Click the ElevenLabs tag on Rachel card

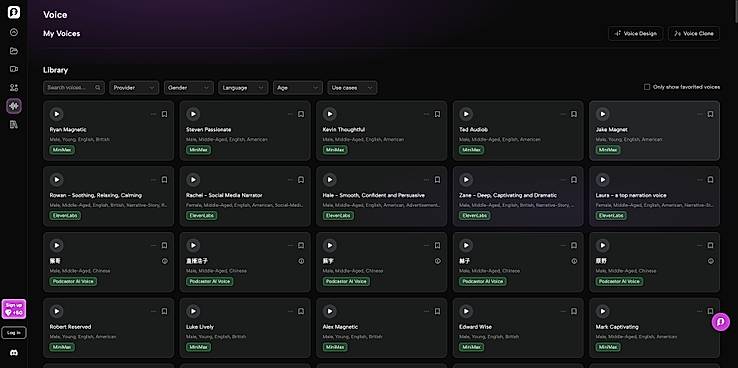click(202, 216)
